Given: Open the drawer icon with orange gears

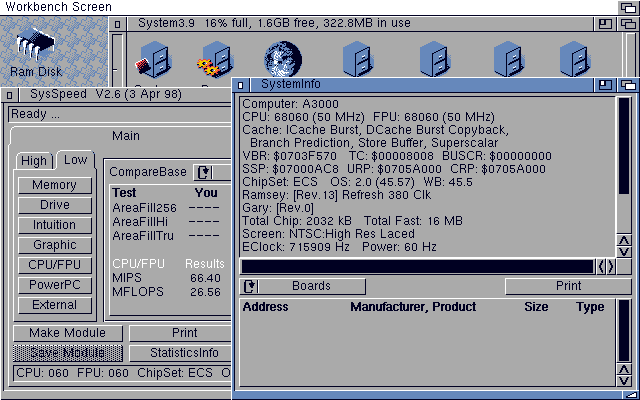Looking at the screenshot, I should tap(213, 60).
